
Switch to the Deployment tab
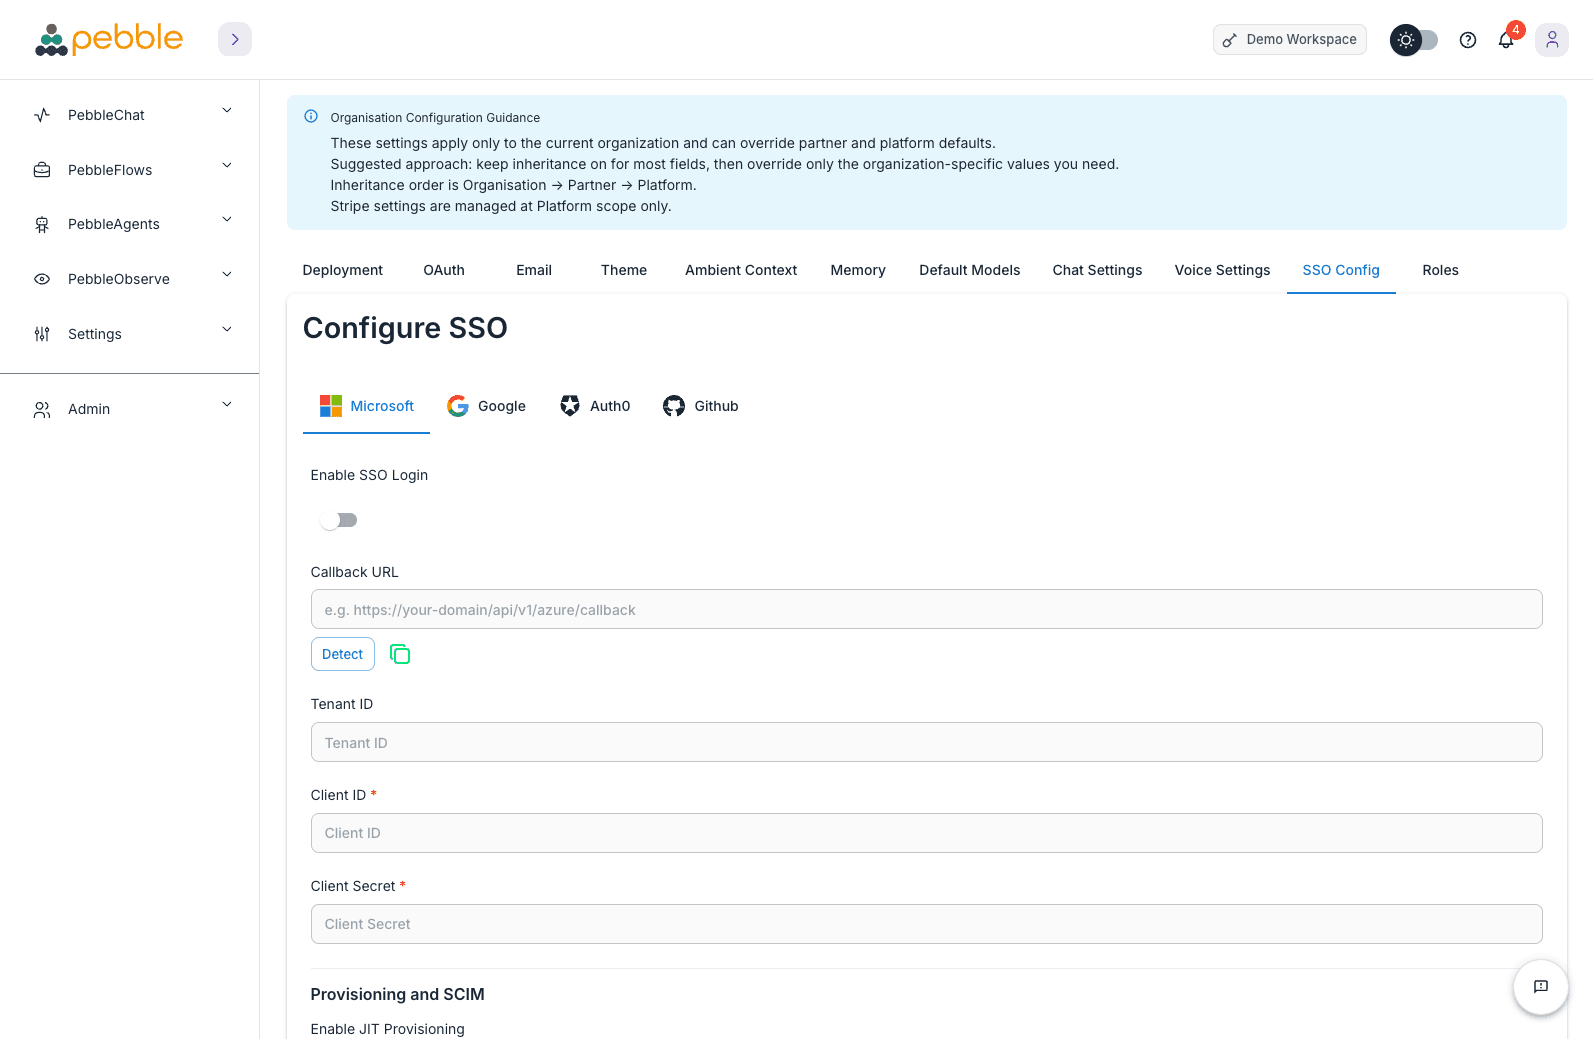tap(343, 270)
